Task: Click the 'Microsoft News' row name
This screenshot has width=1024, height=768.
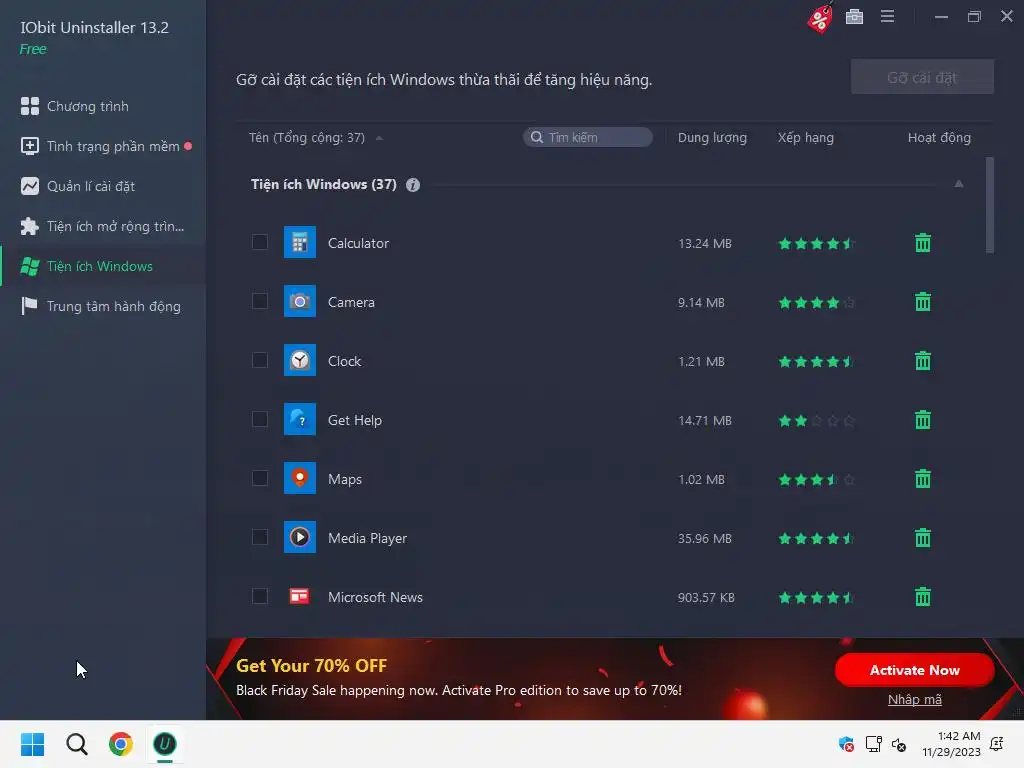Action: (x=375, y=597)
